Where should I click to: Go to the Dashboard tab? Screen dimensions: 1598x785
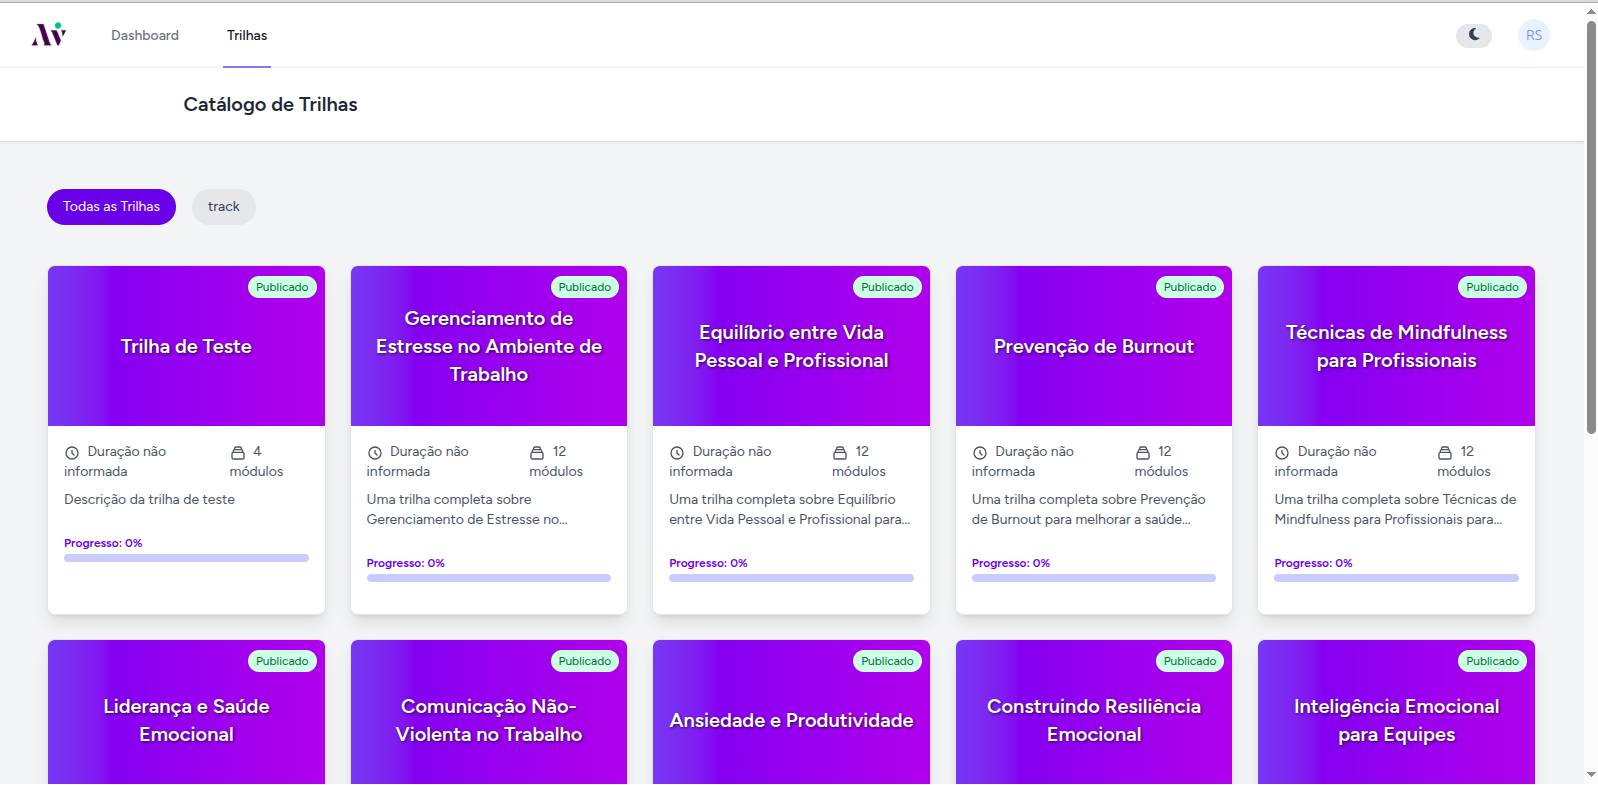145,35
